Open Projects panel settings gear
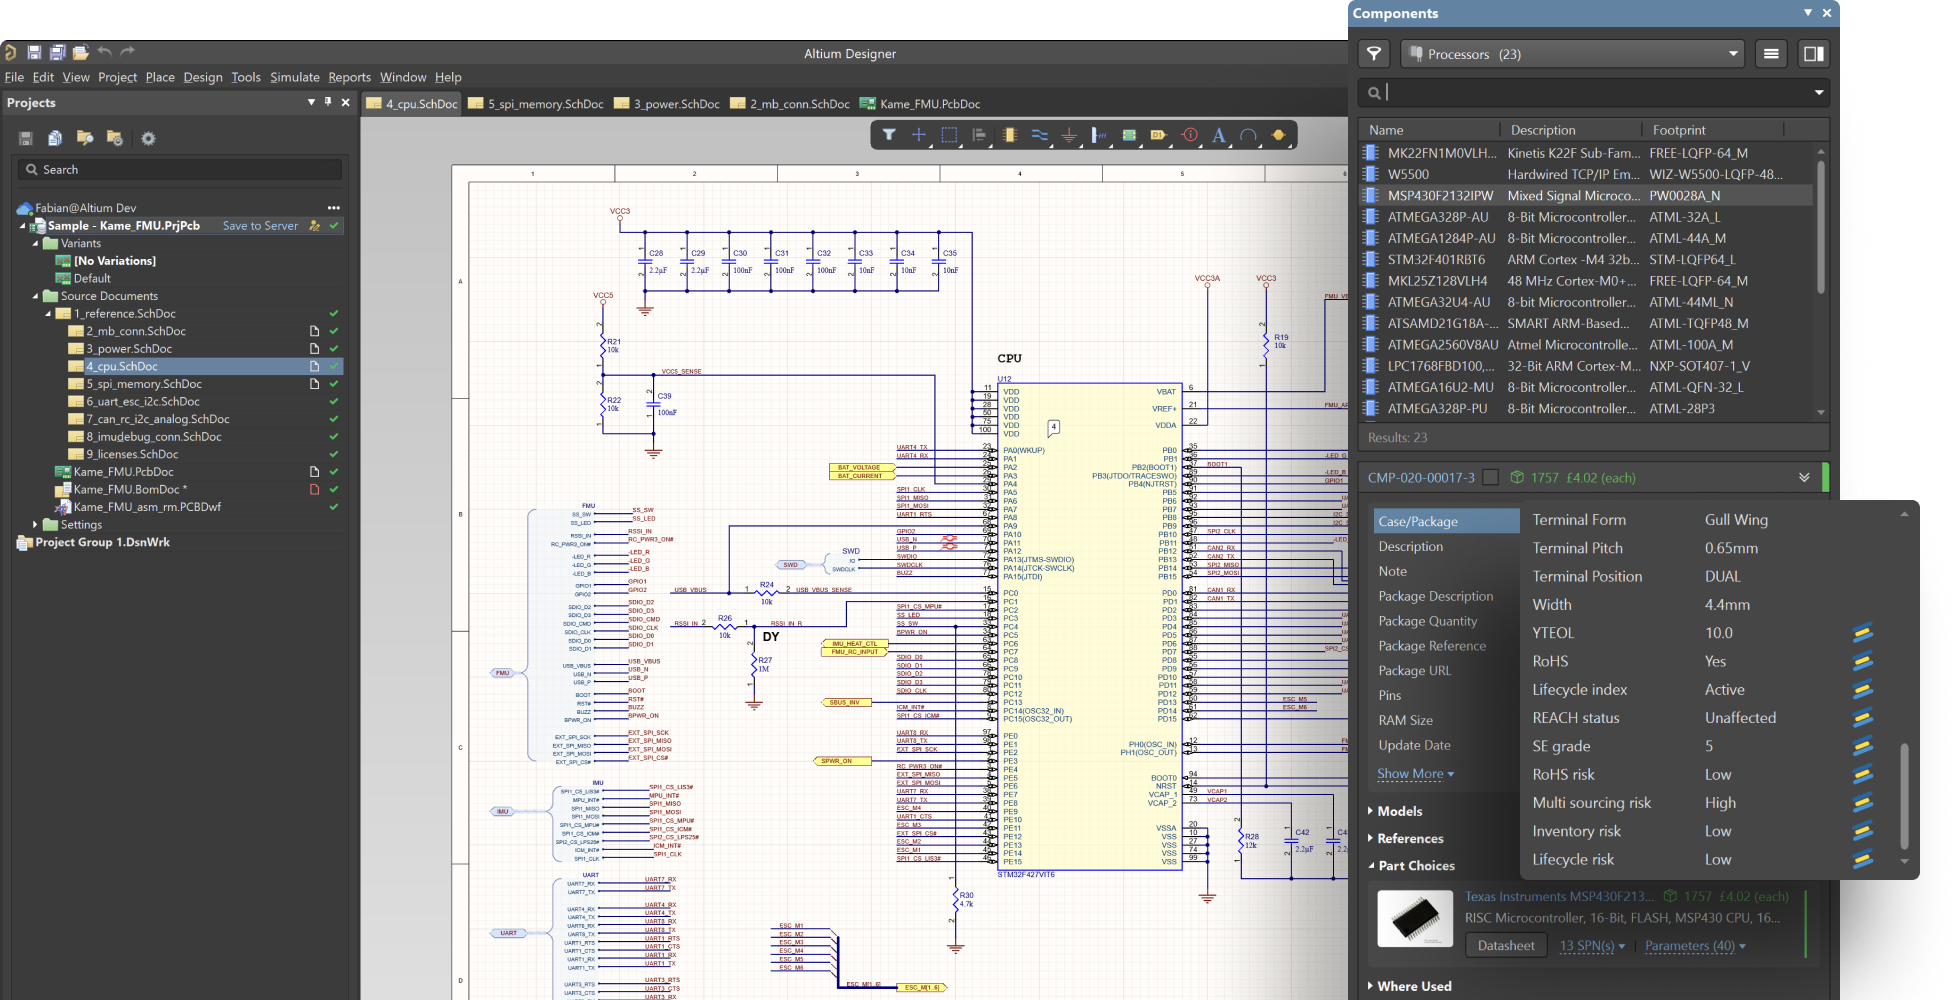1960x1000 pixels. tap(148, 139)
